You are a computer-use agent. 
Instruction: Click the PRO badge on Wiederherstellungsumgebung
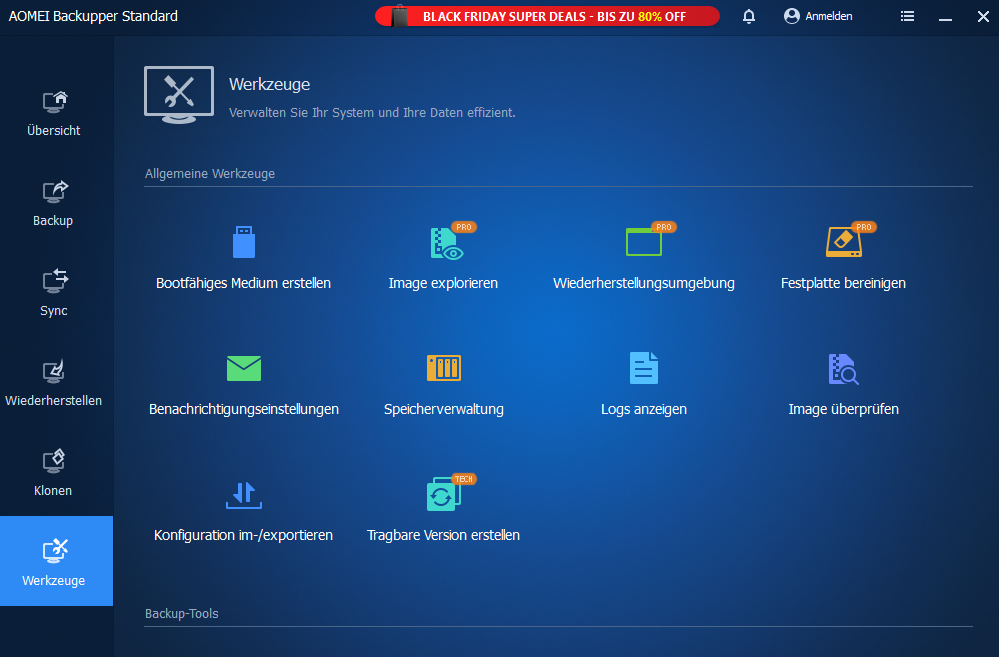click(x=664, y=227)
